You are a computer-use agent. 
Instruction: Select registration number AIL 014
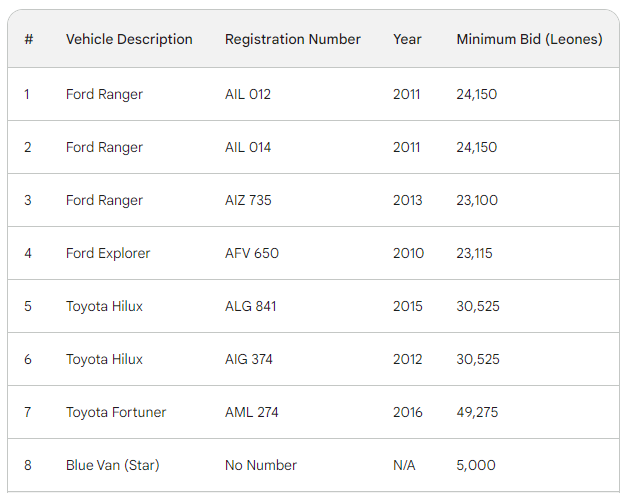click(x=248, y=147)
